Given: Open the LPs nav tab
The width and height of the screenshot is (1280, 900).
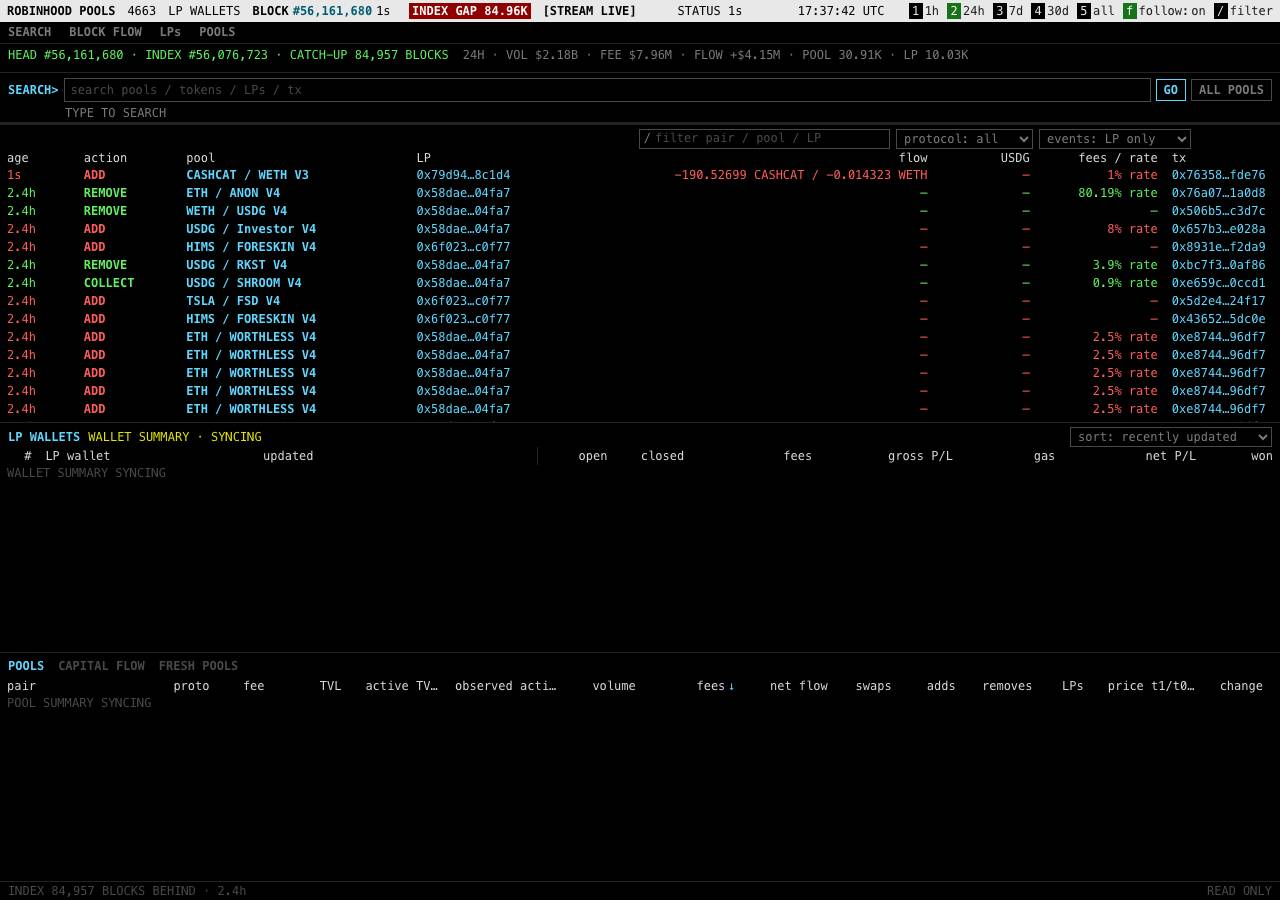Looking at the screenshot, I should pyautogui.click(x=170, y=32).
